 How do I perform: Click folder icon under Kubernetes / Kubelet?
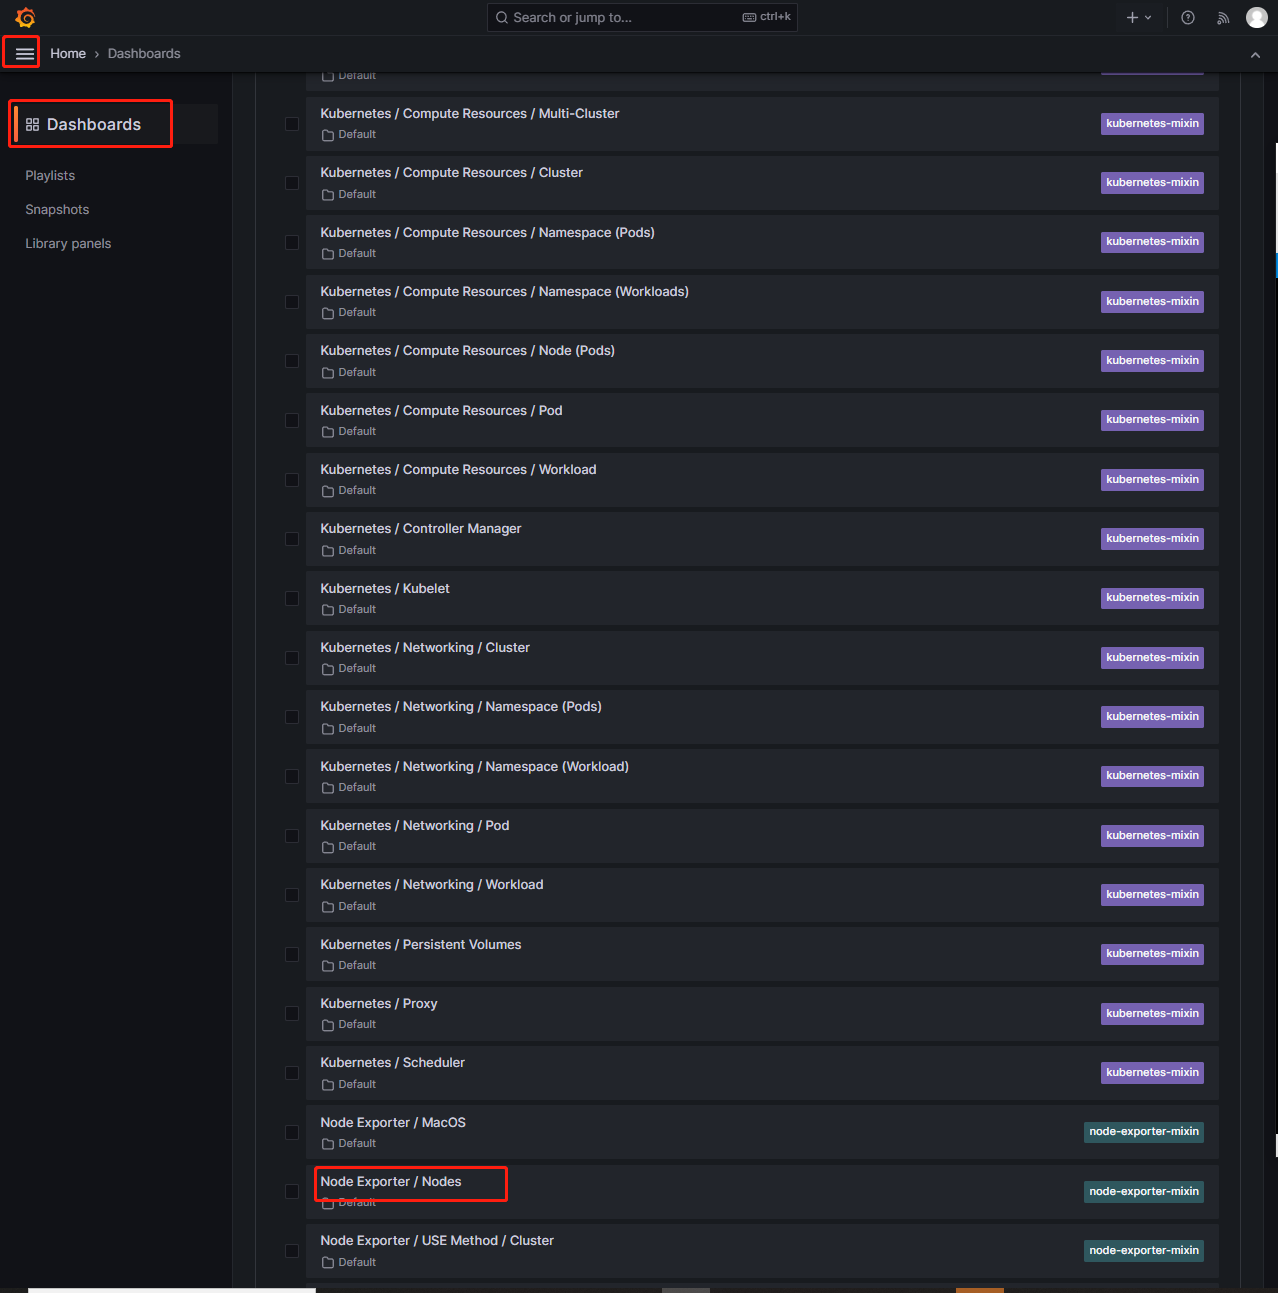click(328, 610)
